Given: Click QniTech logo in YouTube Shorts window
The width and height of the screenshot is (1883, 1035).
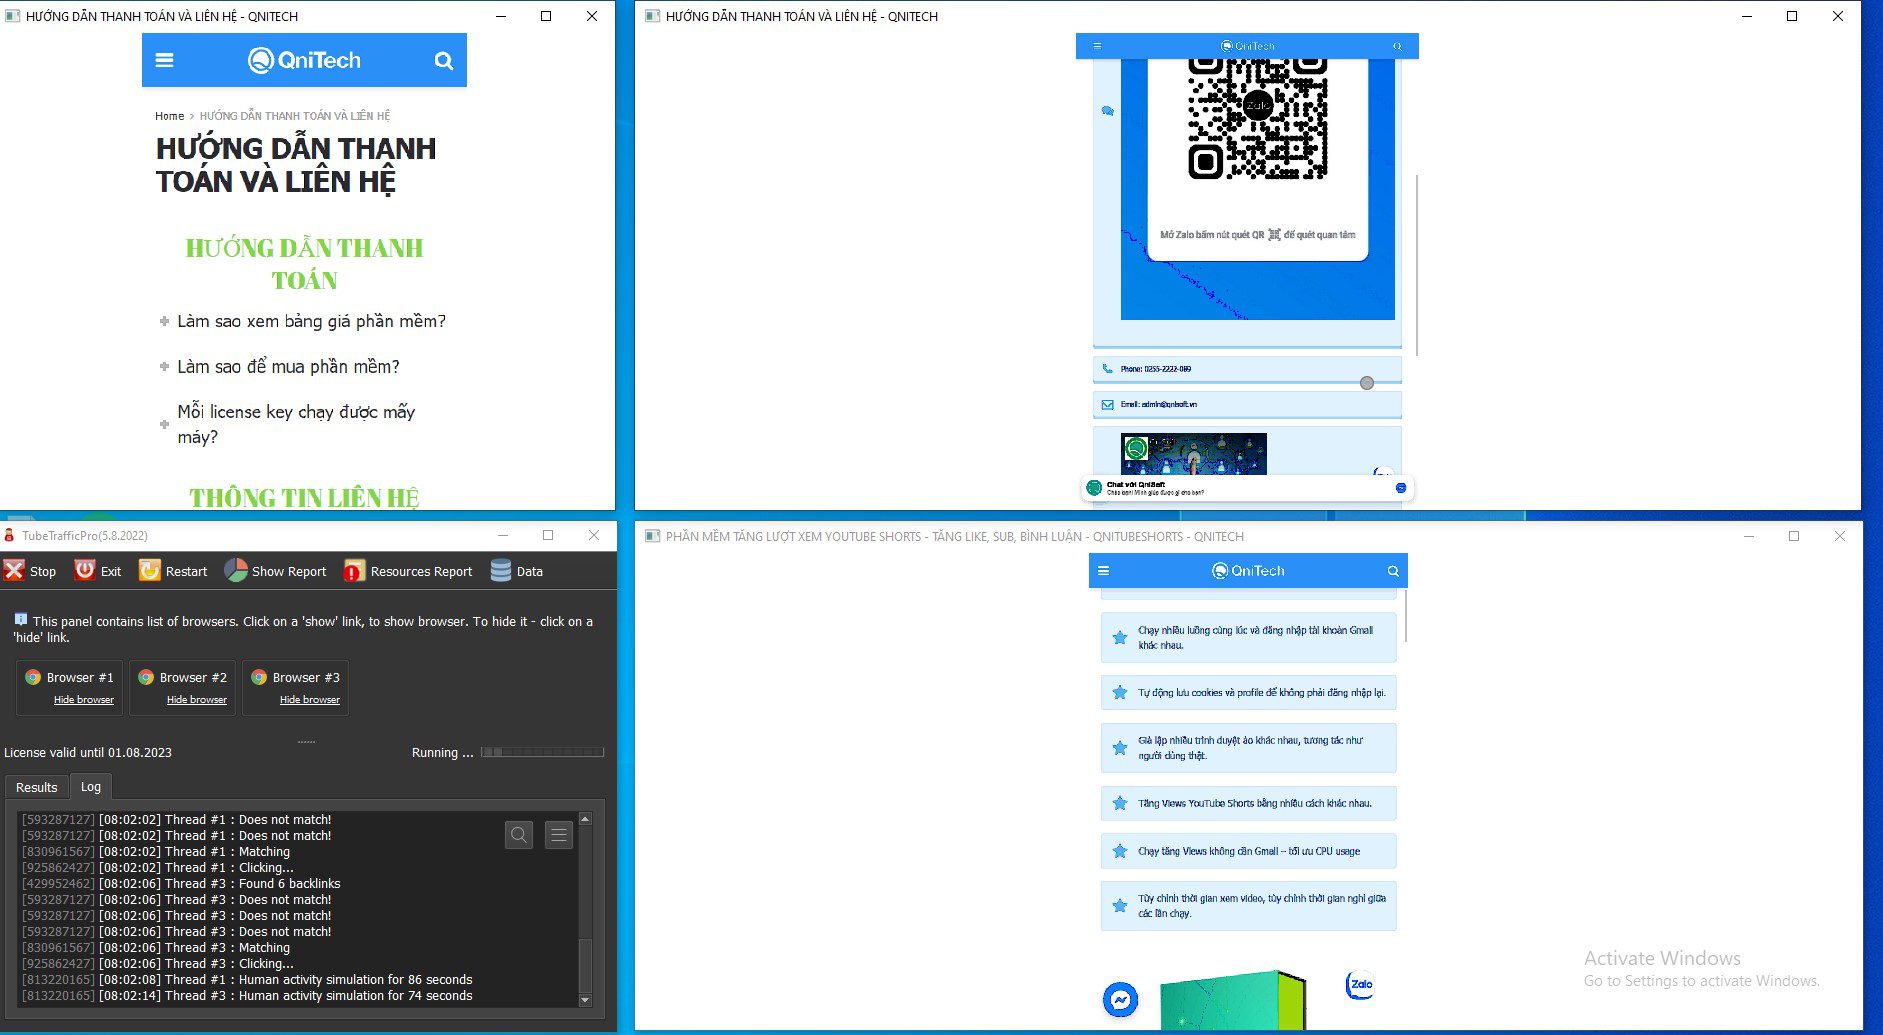Looking at the screenshot, I should click(x=1248, y=571).
